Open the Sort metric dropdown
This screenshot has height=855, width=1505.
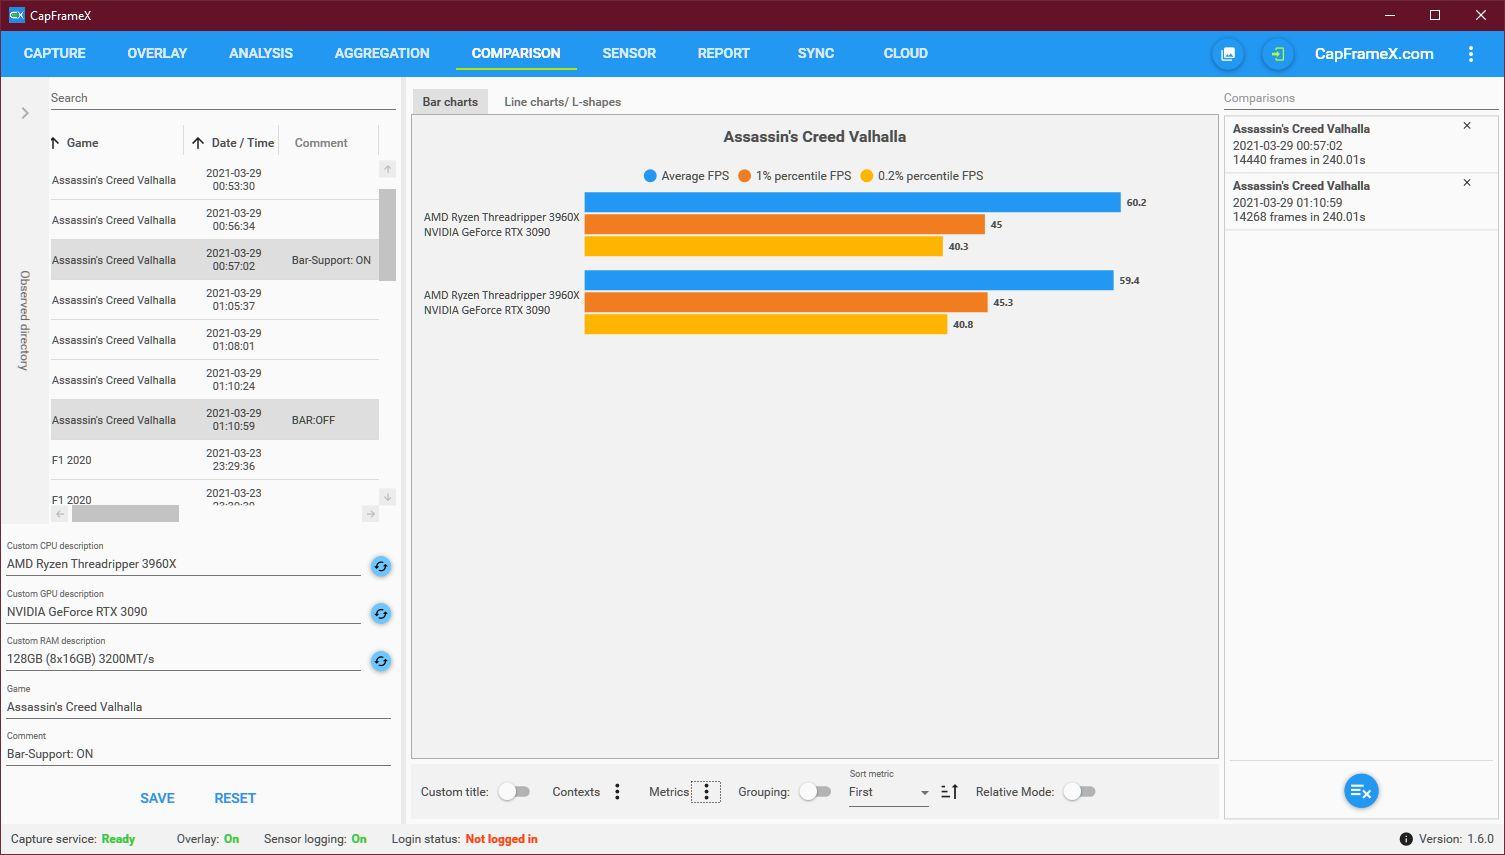pyautogui.click(x=888, y=792)
